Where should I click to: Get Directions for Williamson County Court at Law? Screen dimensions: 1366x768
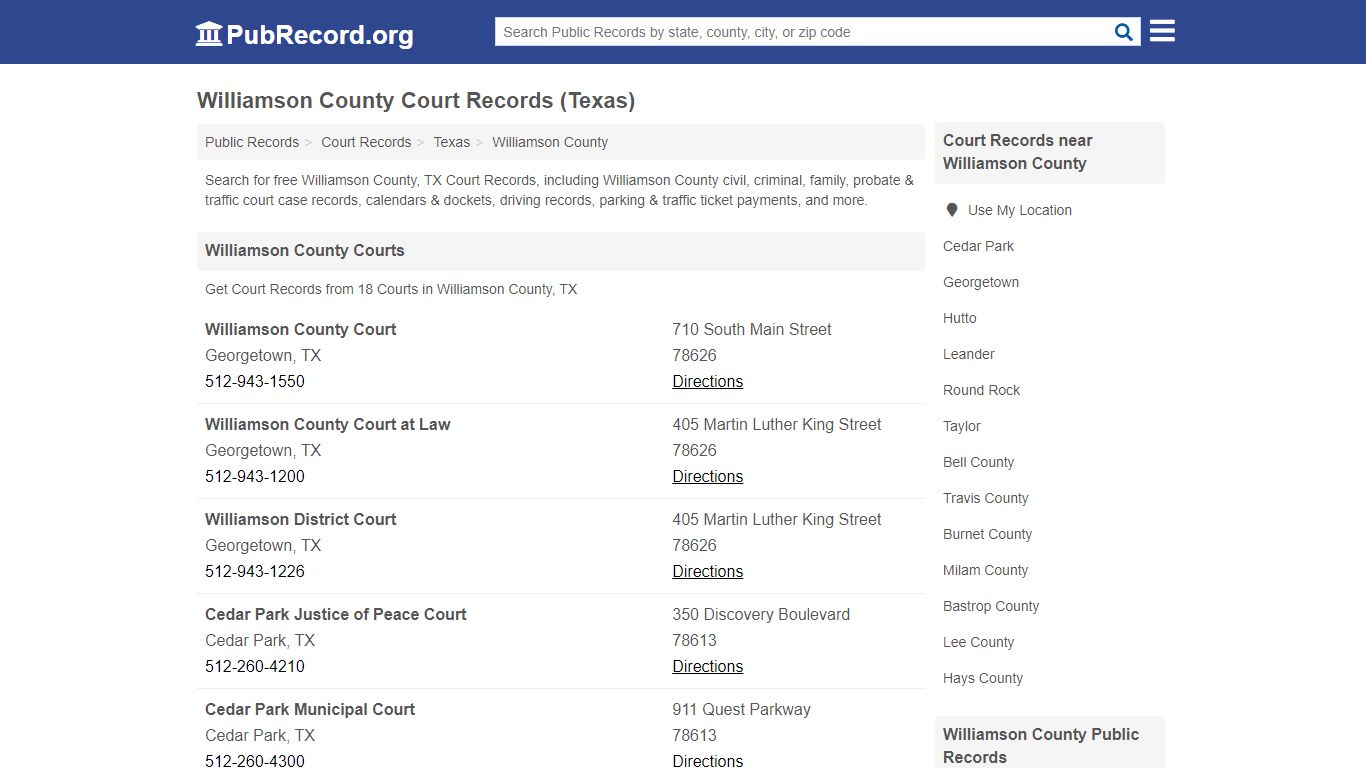coord(708,476)
